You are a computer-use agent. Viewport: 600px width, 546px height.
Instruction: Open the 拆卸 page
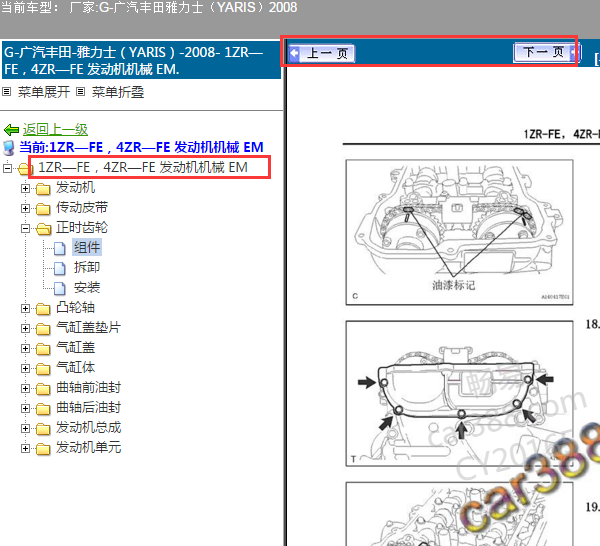click(x=87, y=267)
